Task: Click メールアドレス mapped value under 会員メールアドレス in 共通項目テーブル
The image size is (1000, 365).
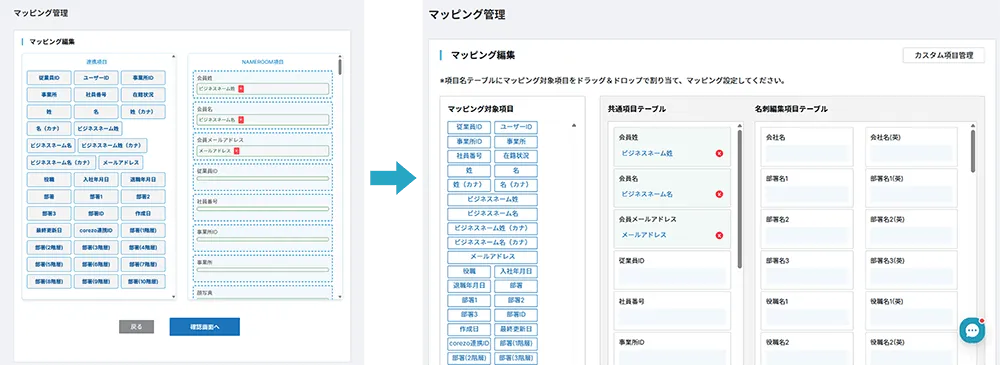Action: click(644, 235)
